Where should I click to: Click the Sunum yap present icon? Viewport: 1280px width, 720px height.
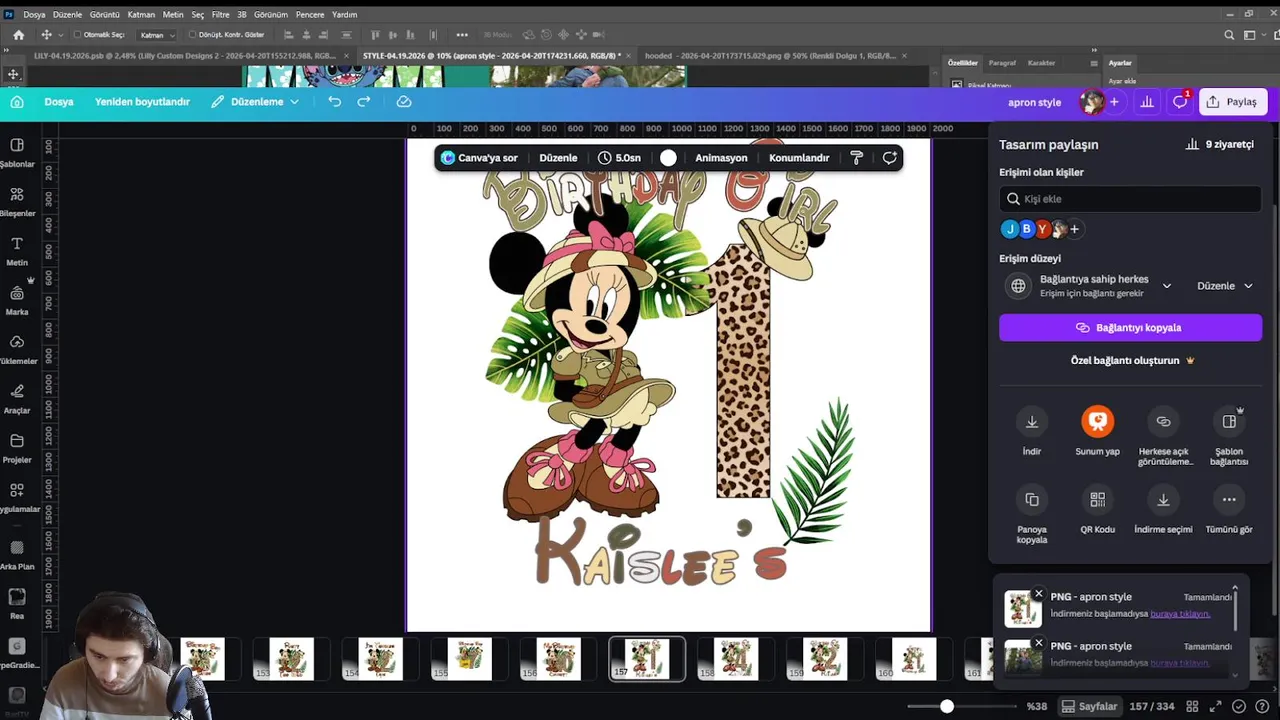point(1097,422)
